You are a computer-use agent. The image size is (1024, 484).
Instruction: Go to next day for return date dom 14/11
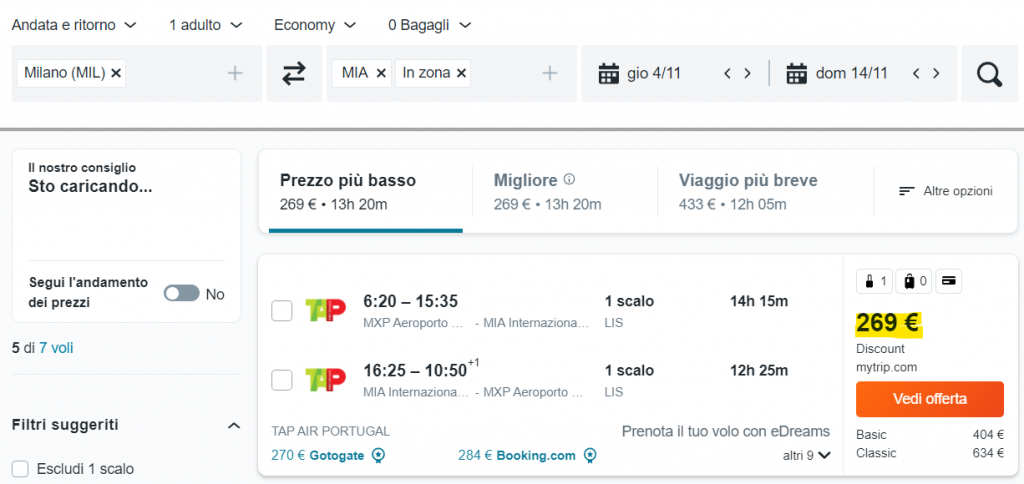point(936,73)
